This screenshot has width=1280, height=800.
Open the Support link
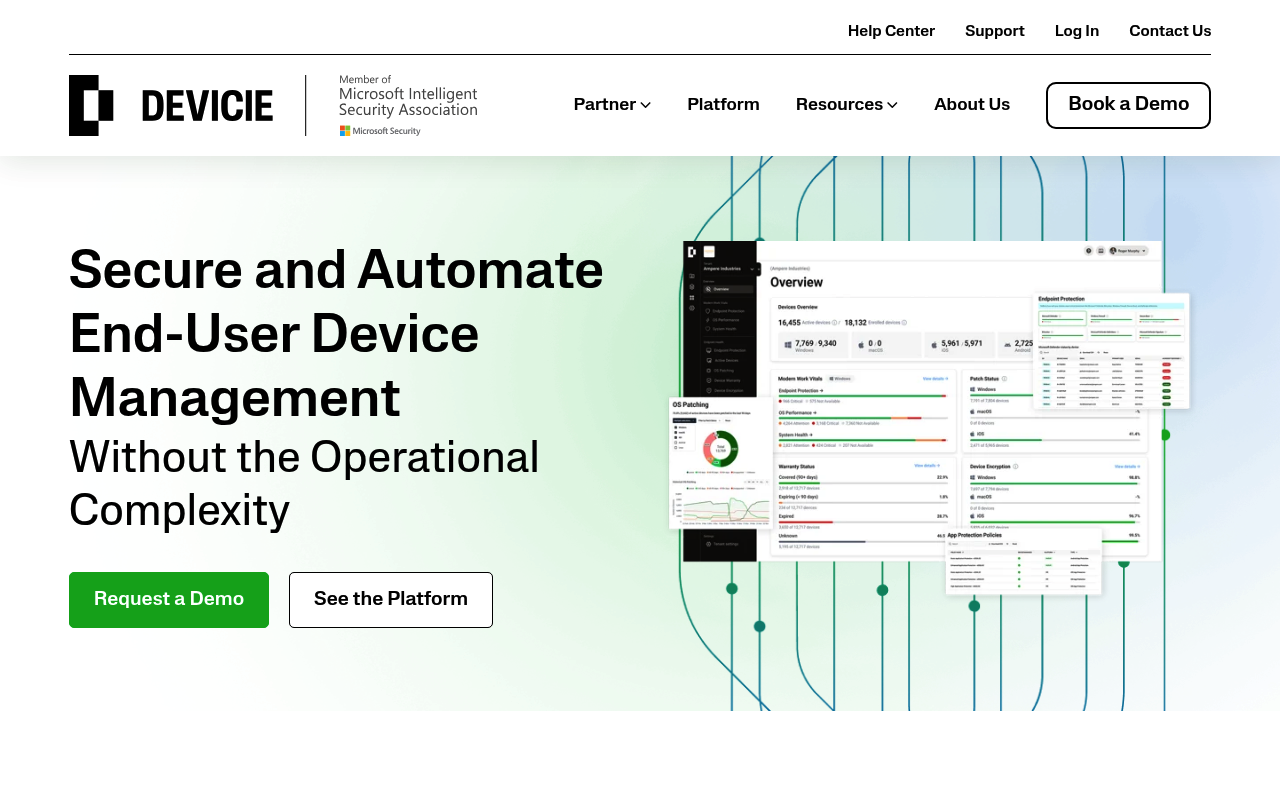(994, 31)
